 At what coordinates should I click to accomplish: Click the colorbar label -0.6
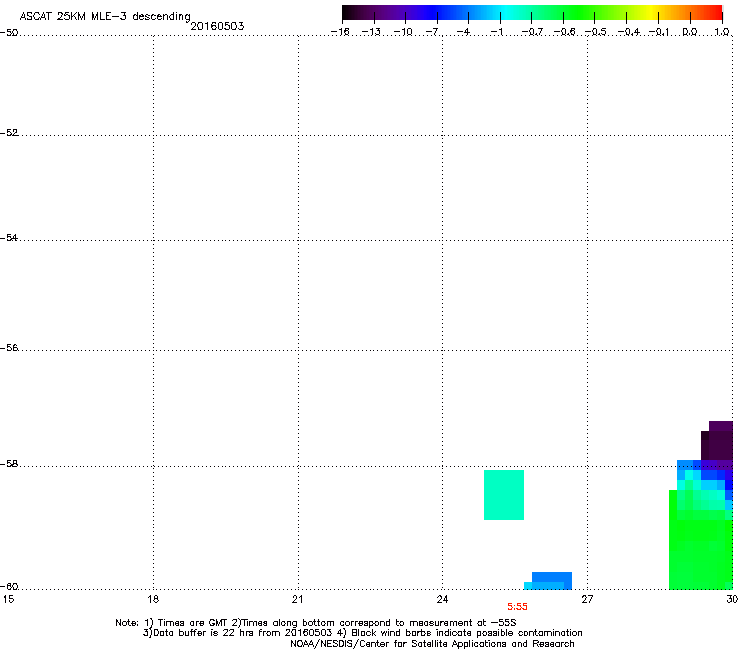564,32
